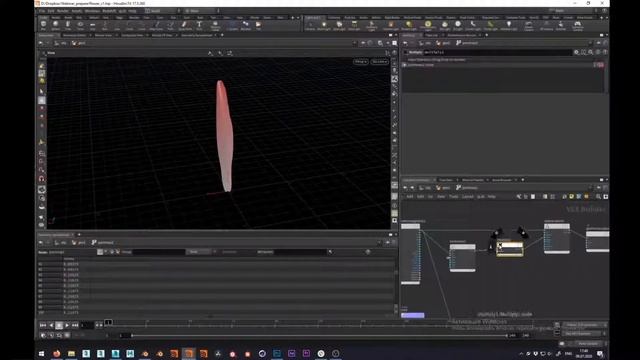Select the Grid shelf tool
This screenshot has height=360, width=640.
[x=92, y=26]
